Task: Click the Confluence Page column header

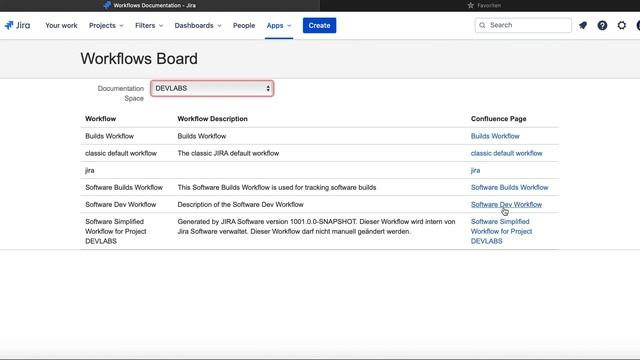Action: pos(498,119)
